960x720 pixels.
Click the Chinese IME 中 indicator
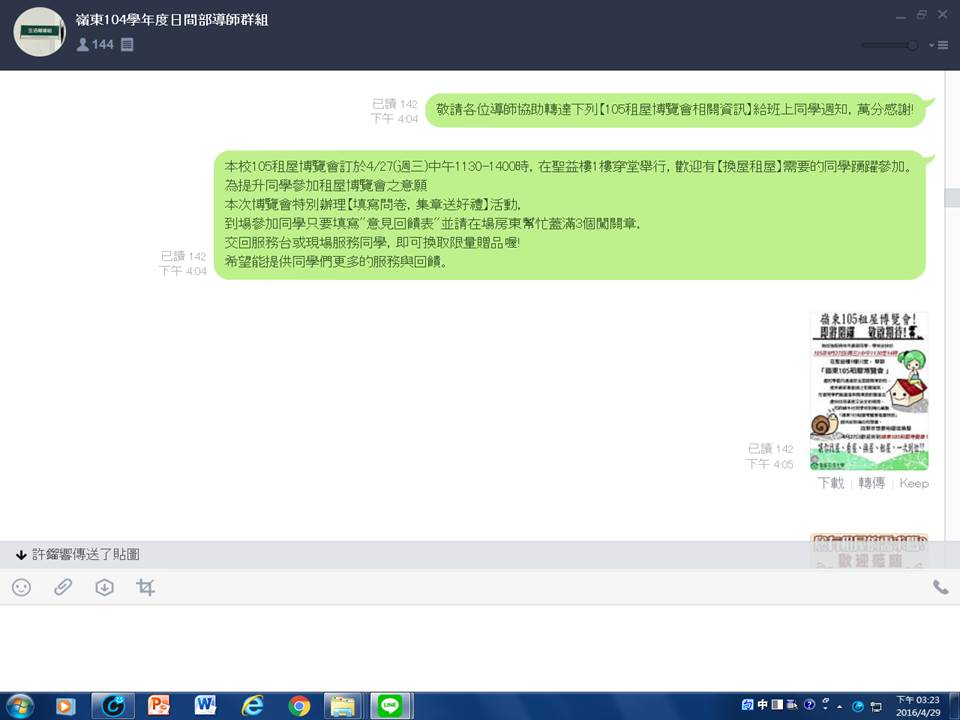(762, 705)
